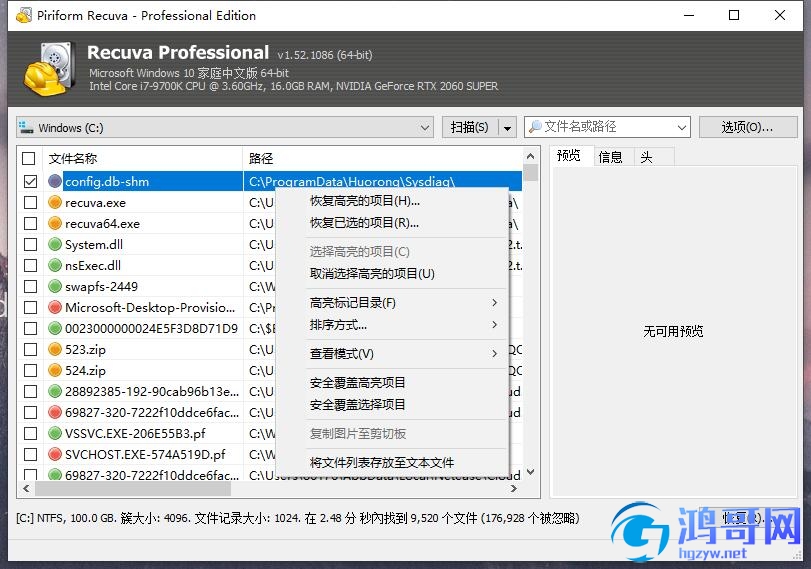
Task: Open the scan button dropdown arrow
Action: point(507,127)
